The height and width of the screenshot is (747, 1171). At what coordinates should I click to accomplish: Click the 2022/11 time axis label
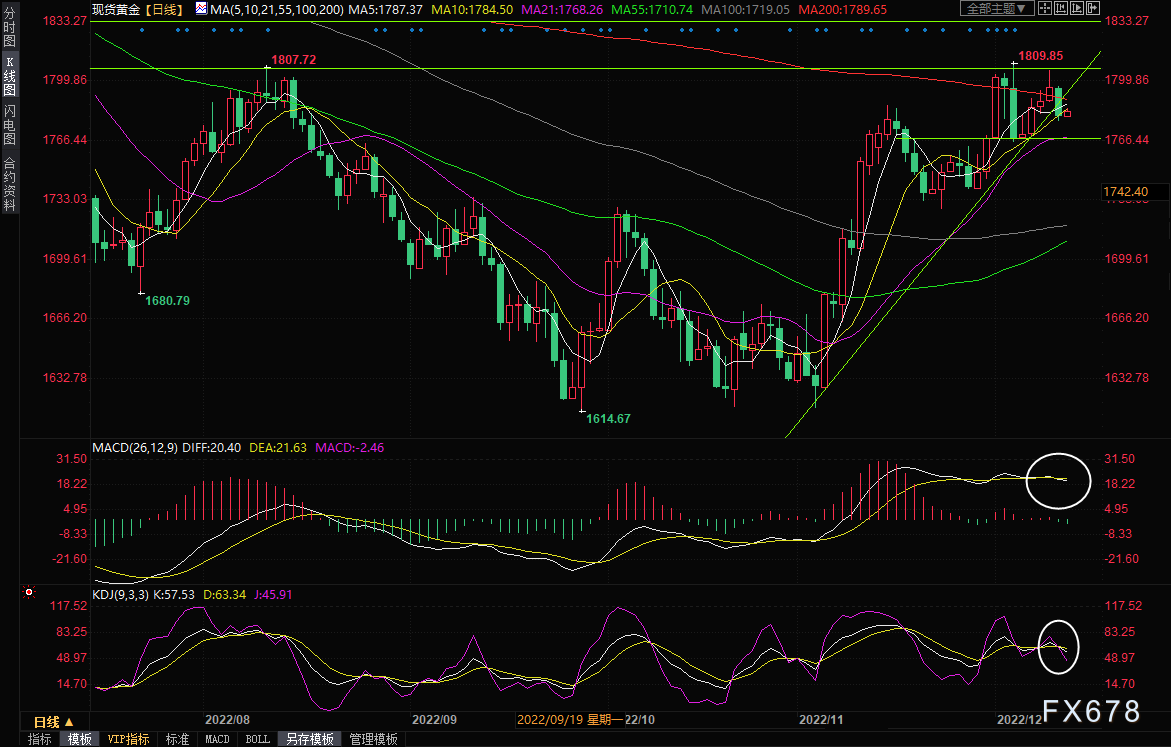point(821,719)
